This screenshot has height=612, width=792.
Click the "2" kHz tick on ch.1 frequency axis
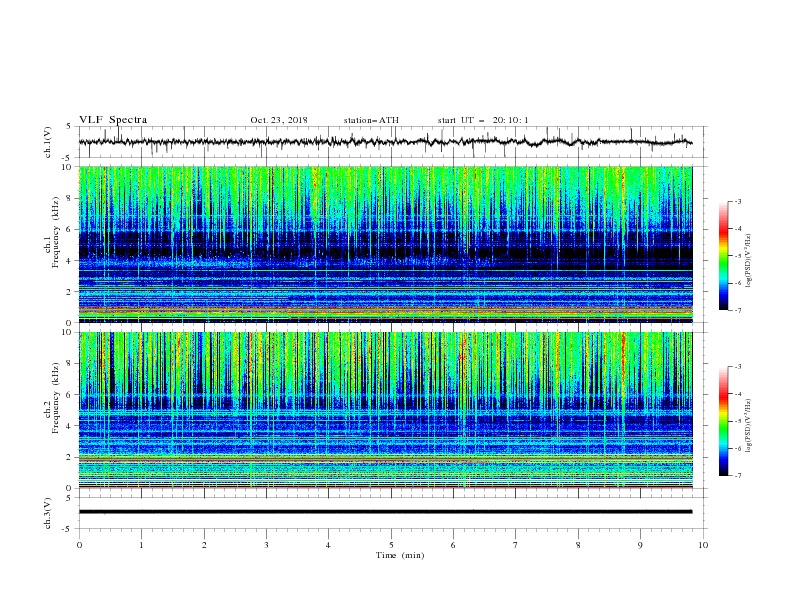click(71, 292)
